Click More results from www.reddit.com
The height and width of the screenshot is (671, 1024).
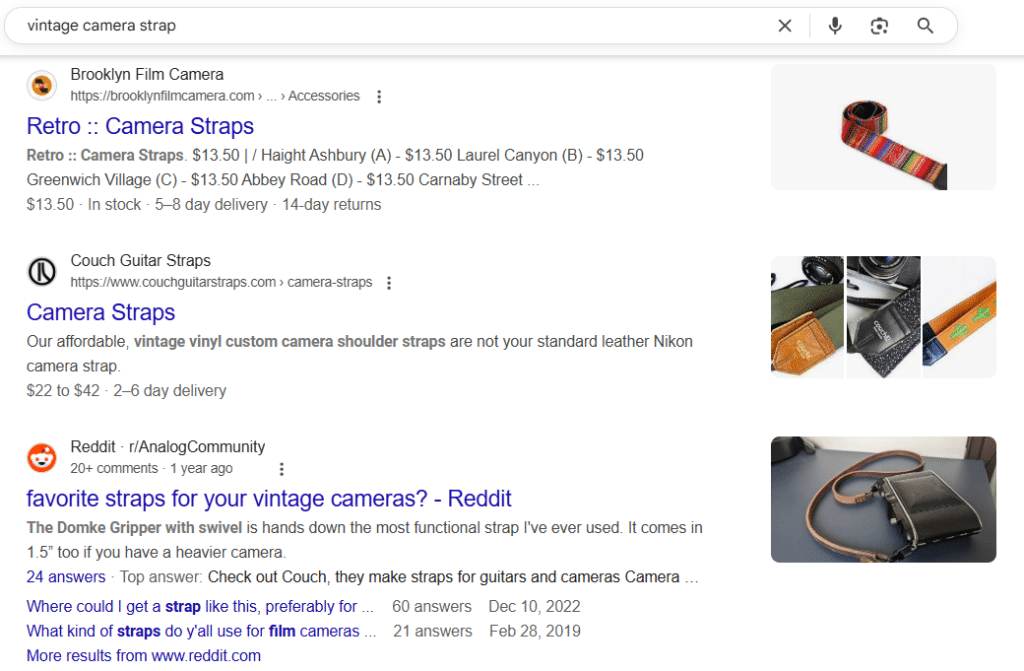[x=143, y=655]
